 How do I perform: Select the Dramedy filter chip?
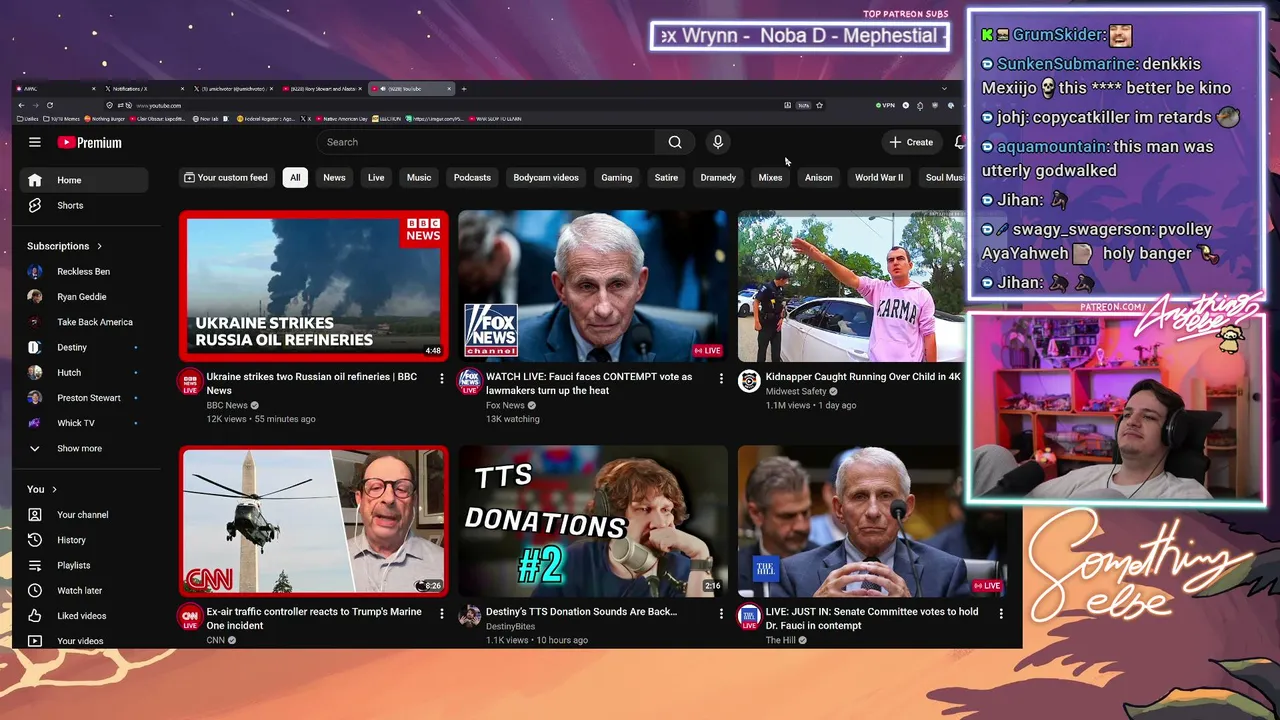[718, 178]
